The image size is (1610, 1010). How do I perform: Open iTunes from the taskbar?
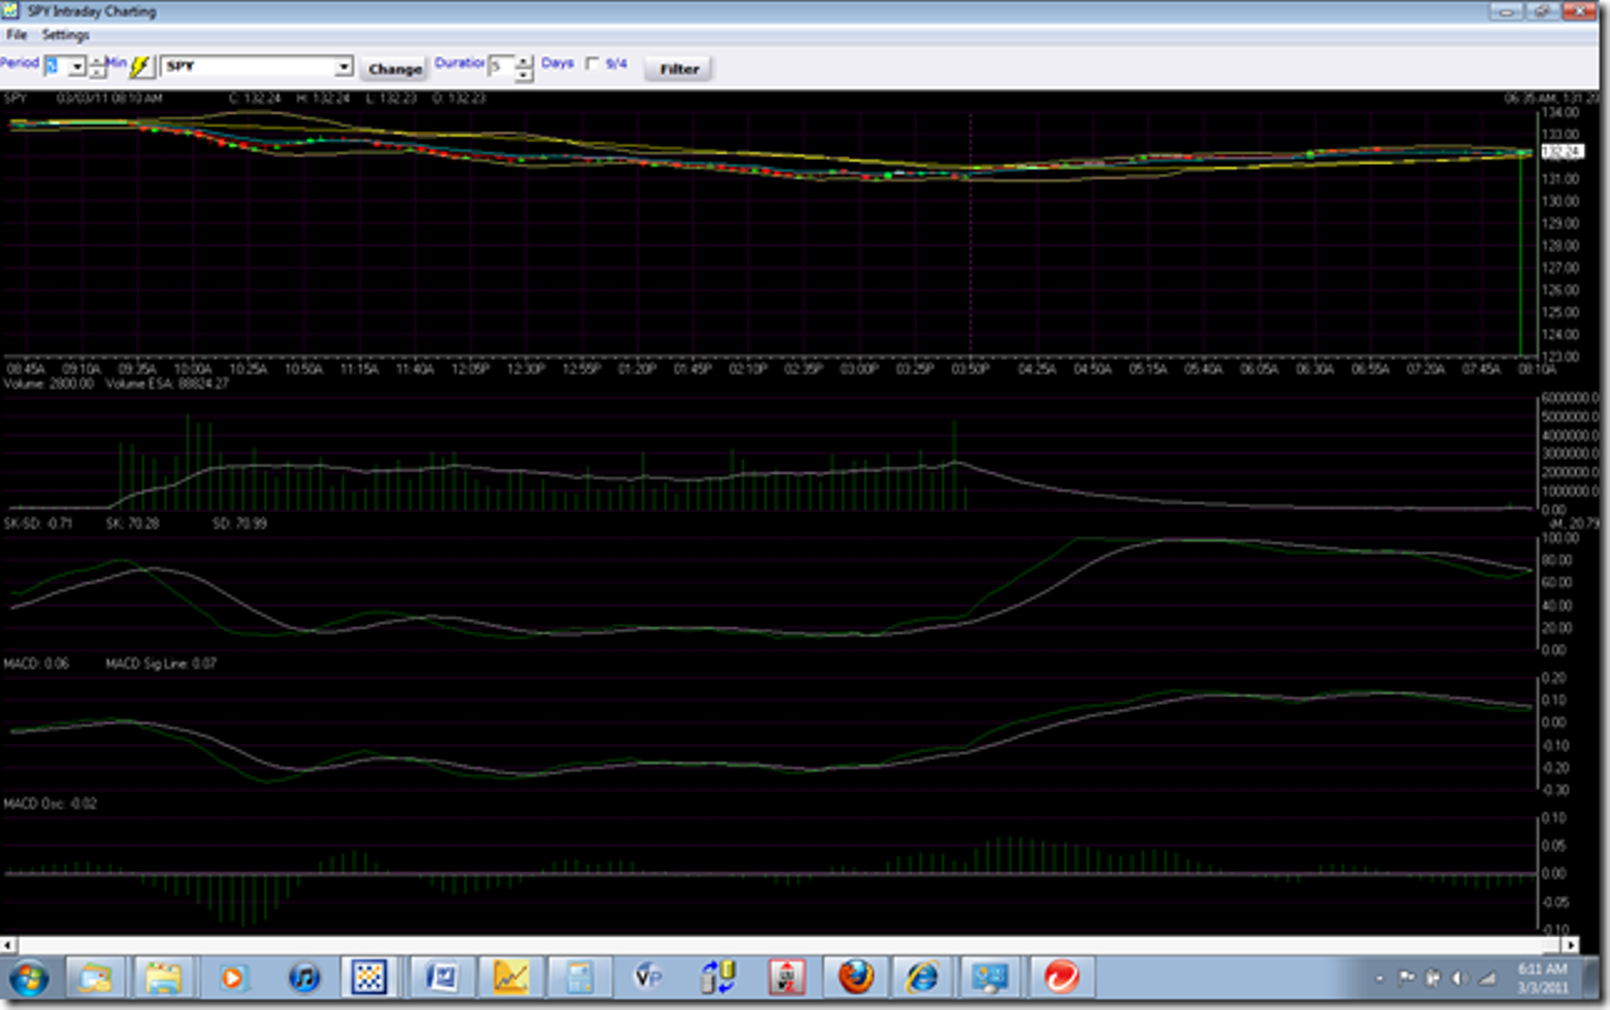coord(303,977)
